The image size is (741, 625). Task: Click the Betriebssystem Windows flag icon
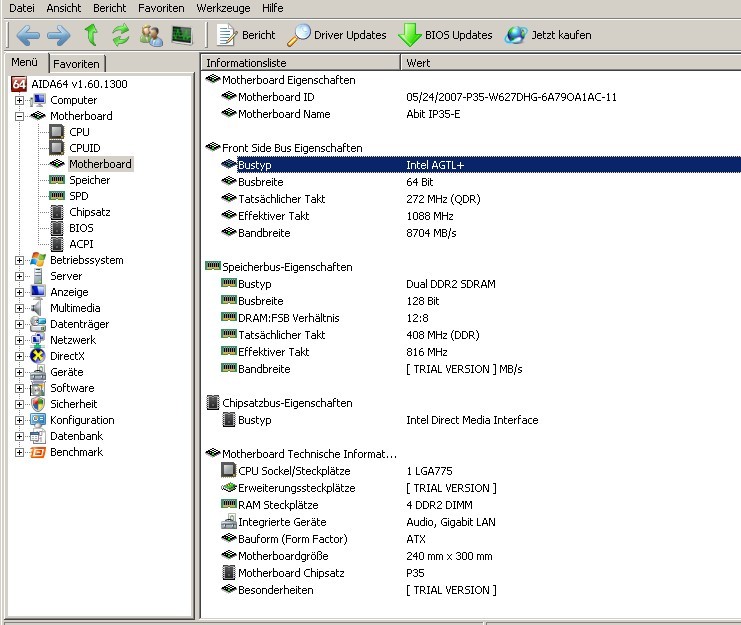point(38,260)
